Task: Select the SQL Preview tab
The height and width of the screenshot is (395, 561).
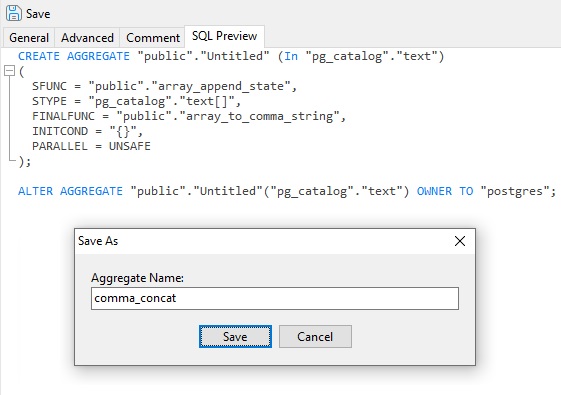Action: [x=224, y=36]
